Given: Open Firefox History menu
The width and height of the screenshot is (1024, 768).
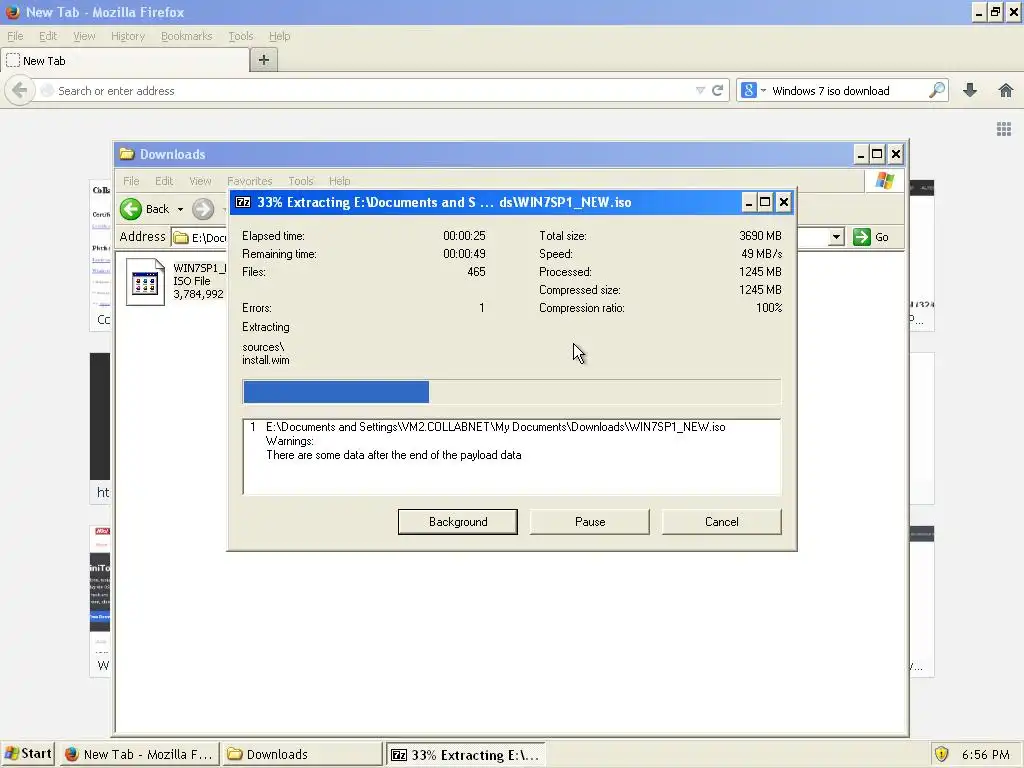Looking at the screenshot, I should [x=128, y=36].
